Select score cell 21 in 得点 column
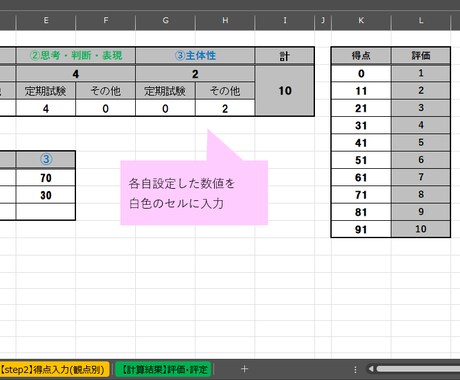The height and width of the screenshot is (380, 460). pos(361,108)
